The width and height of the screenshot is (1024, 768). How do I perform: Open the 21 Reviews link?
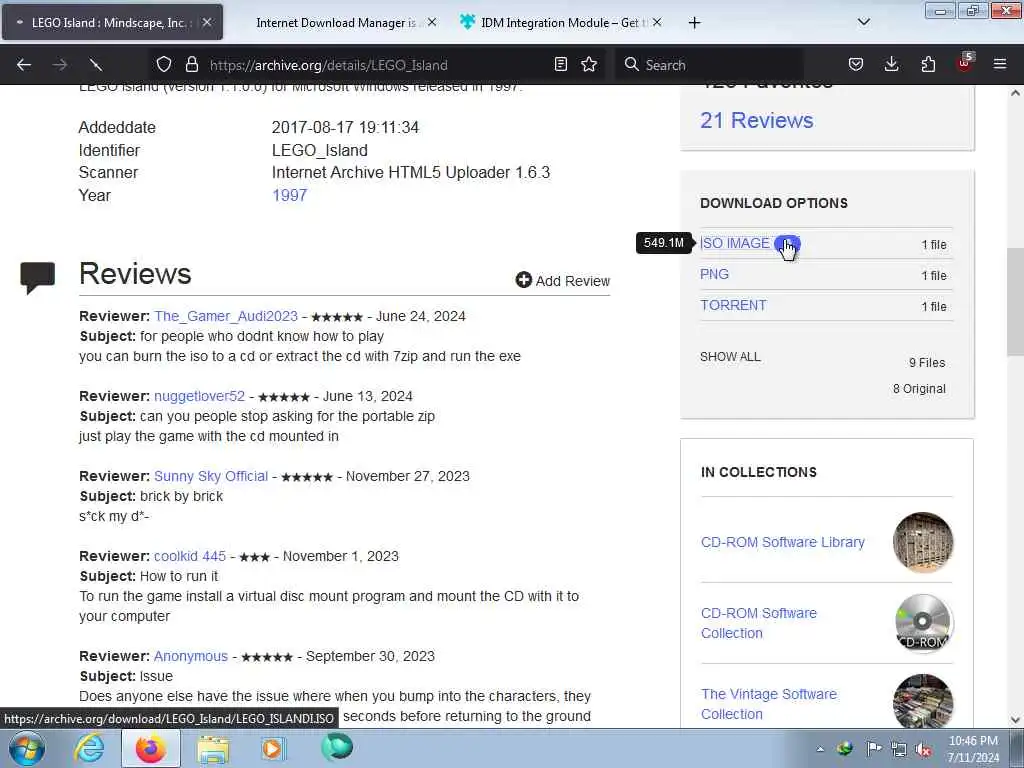pos(756,120)
